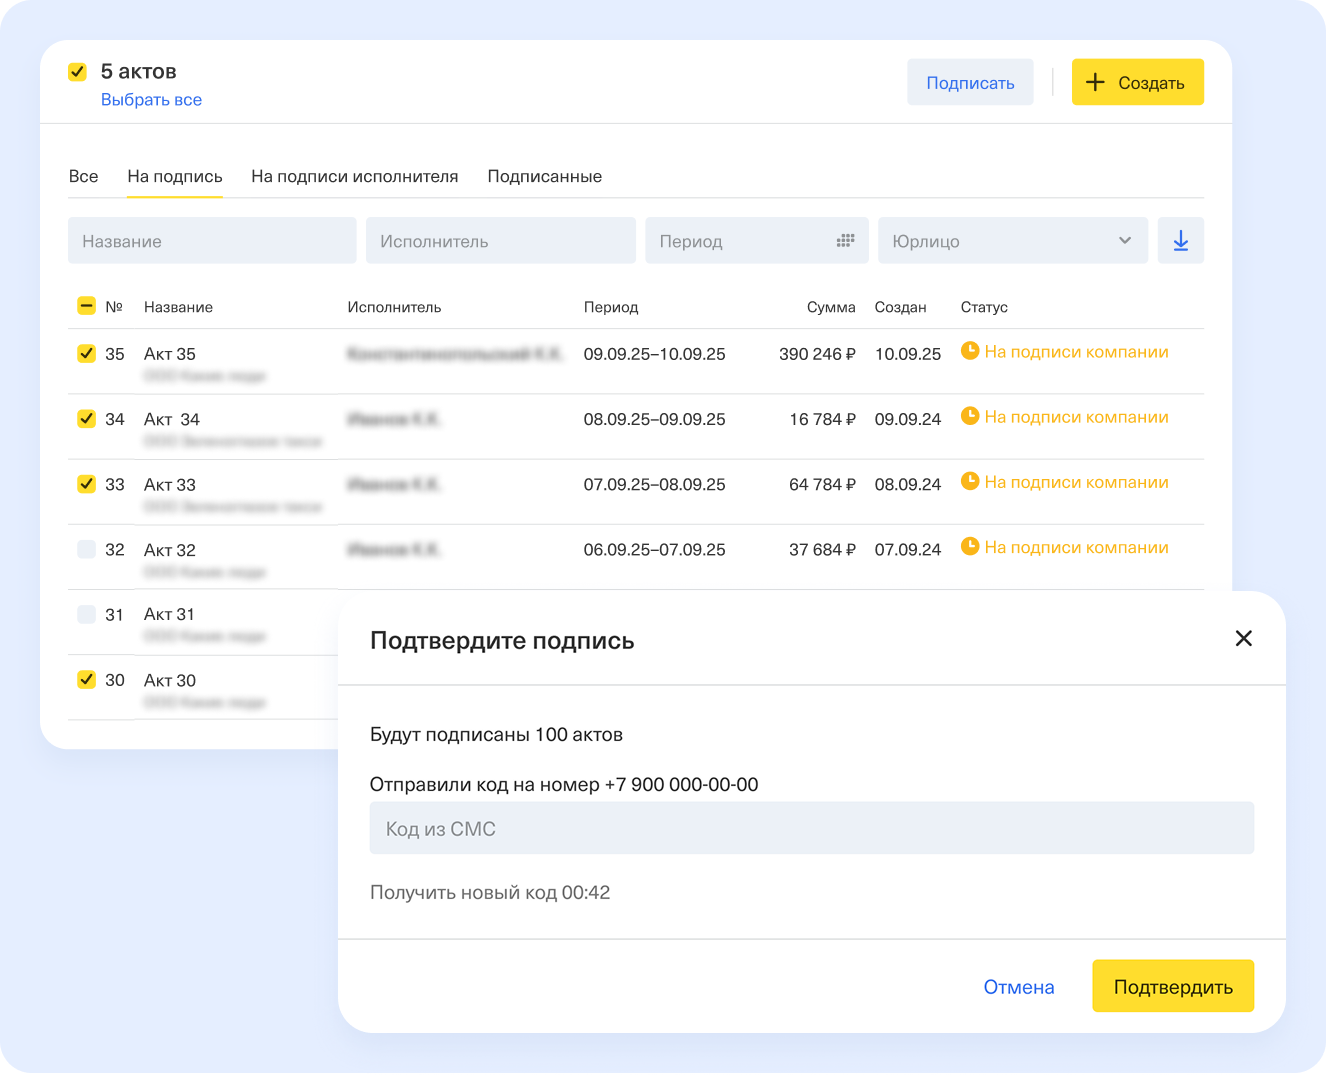Viewport: 1326px width, 1080px height.
Task: Click the download/export icon beside filter fields
Action: tap(1181, 240)
